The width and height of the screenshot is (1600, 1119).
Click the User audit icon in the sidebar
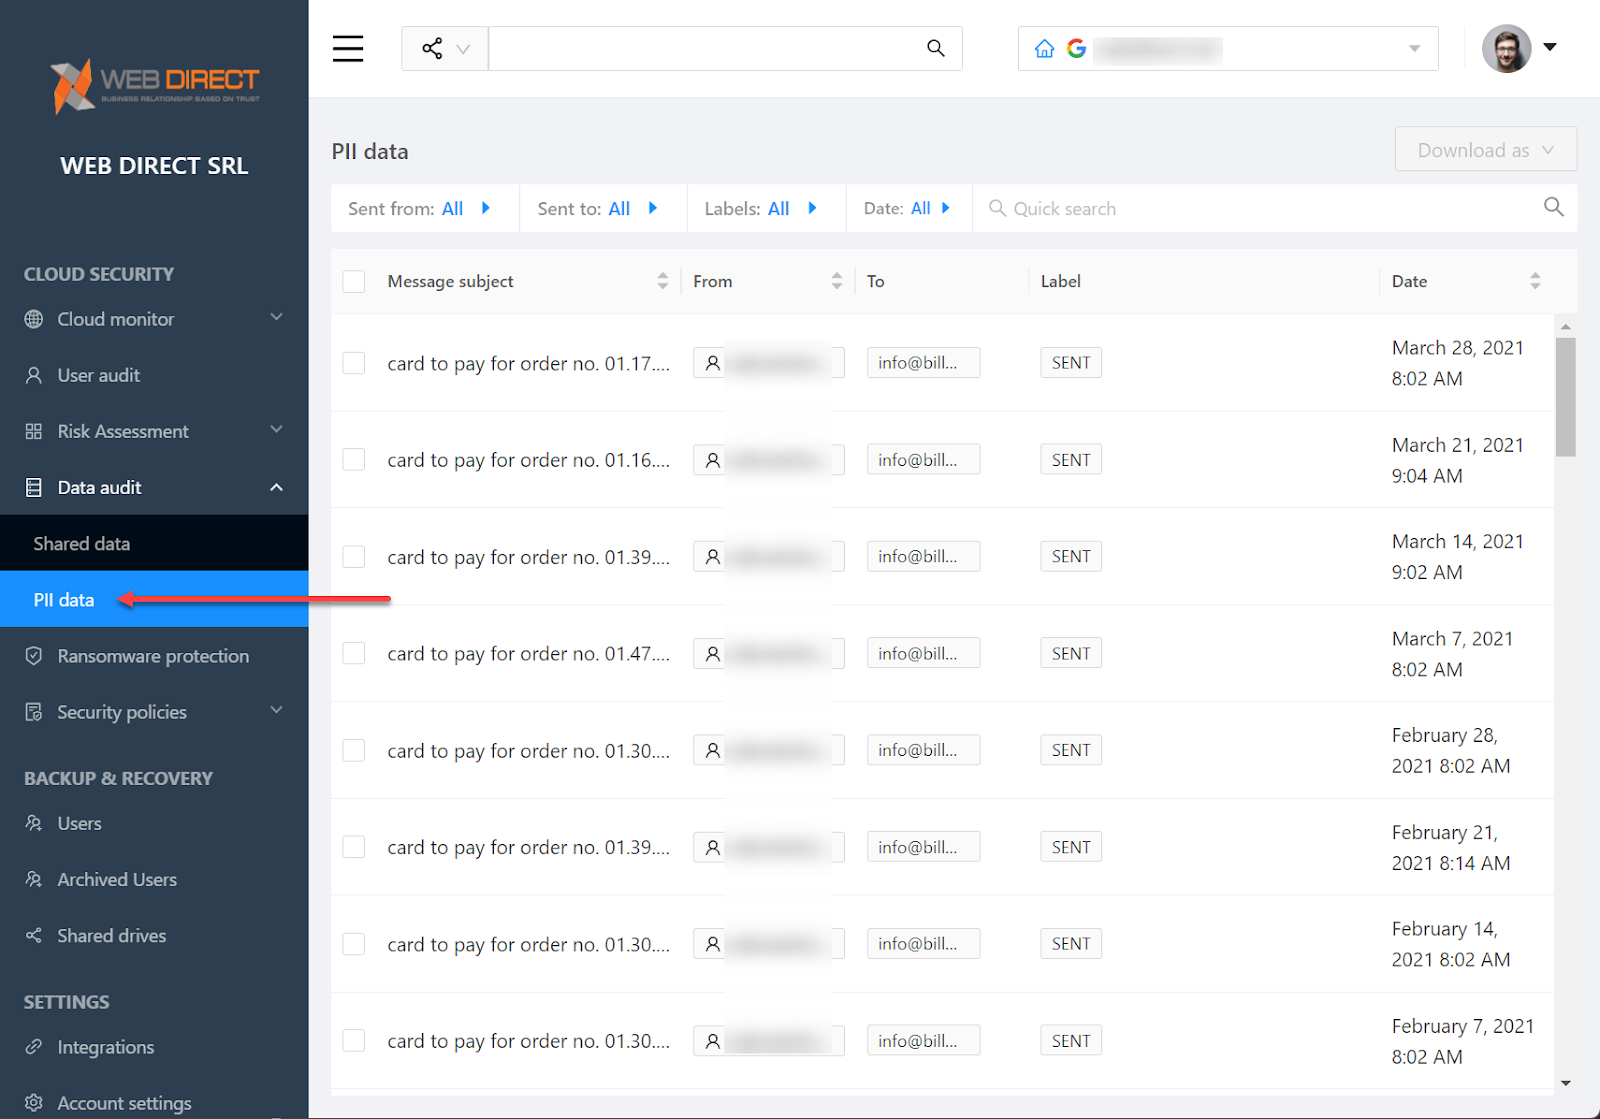[x=34, y=375]
